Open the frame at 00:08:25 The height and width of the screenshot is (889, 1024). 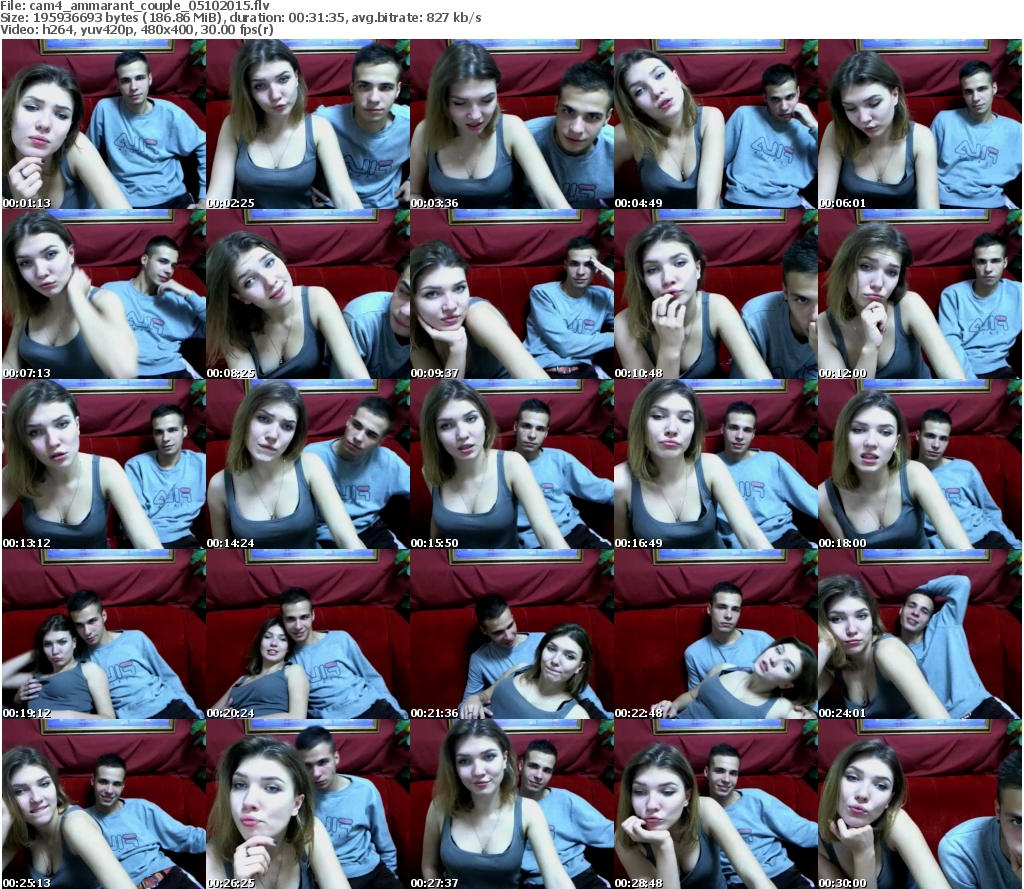(x=308, y=294)
